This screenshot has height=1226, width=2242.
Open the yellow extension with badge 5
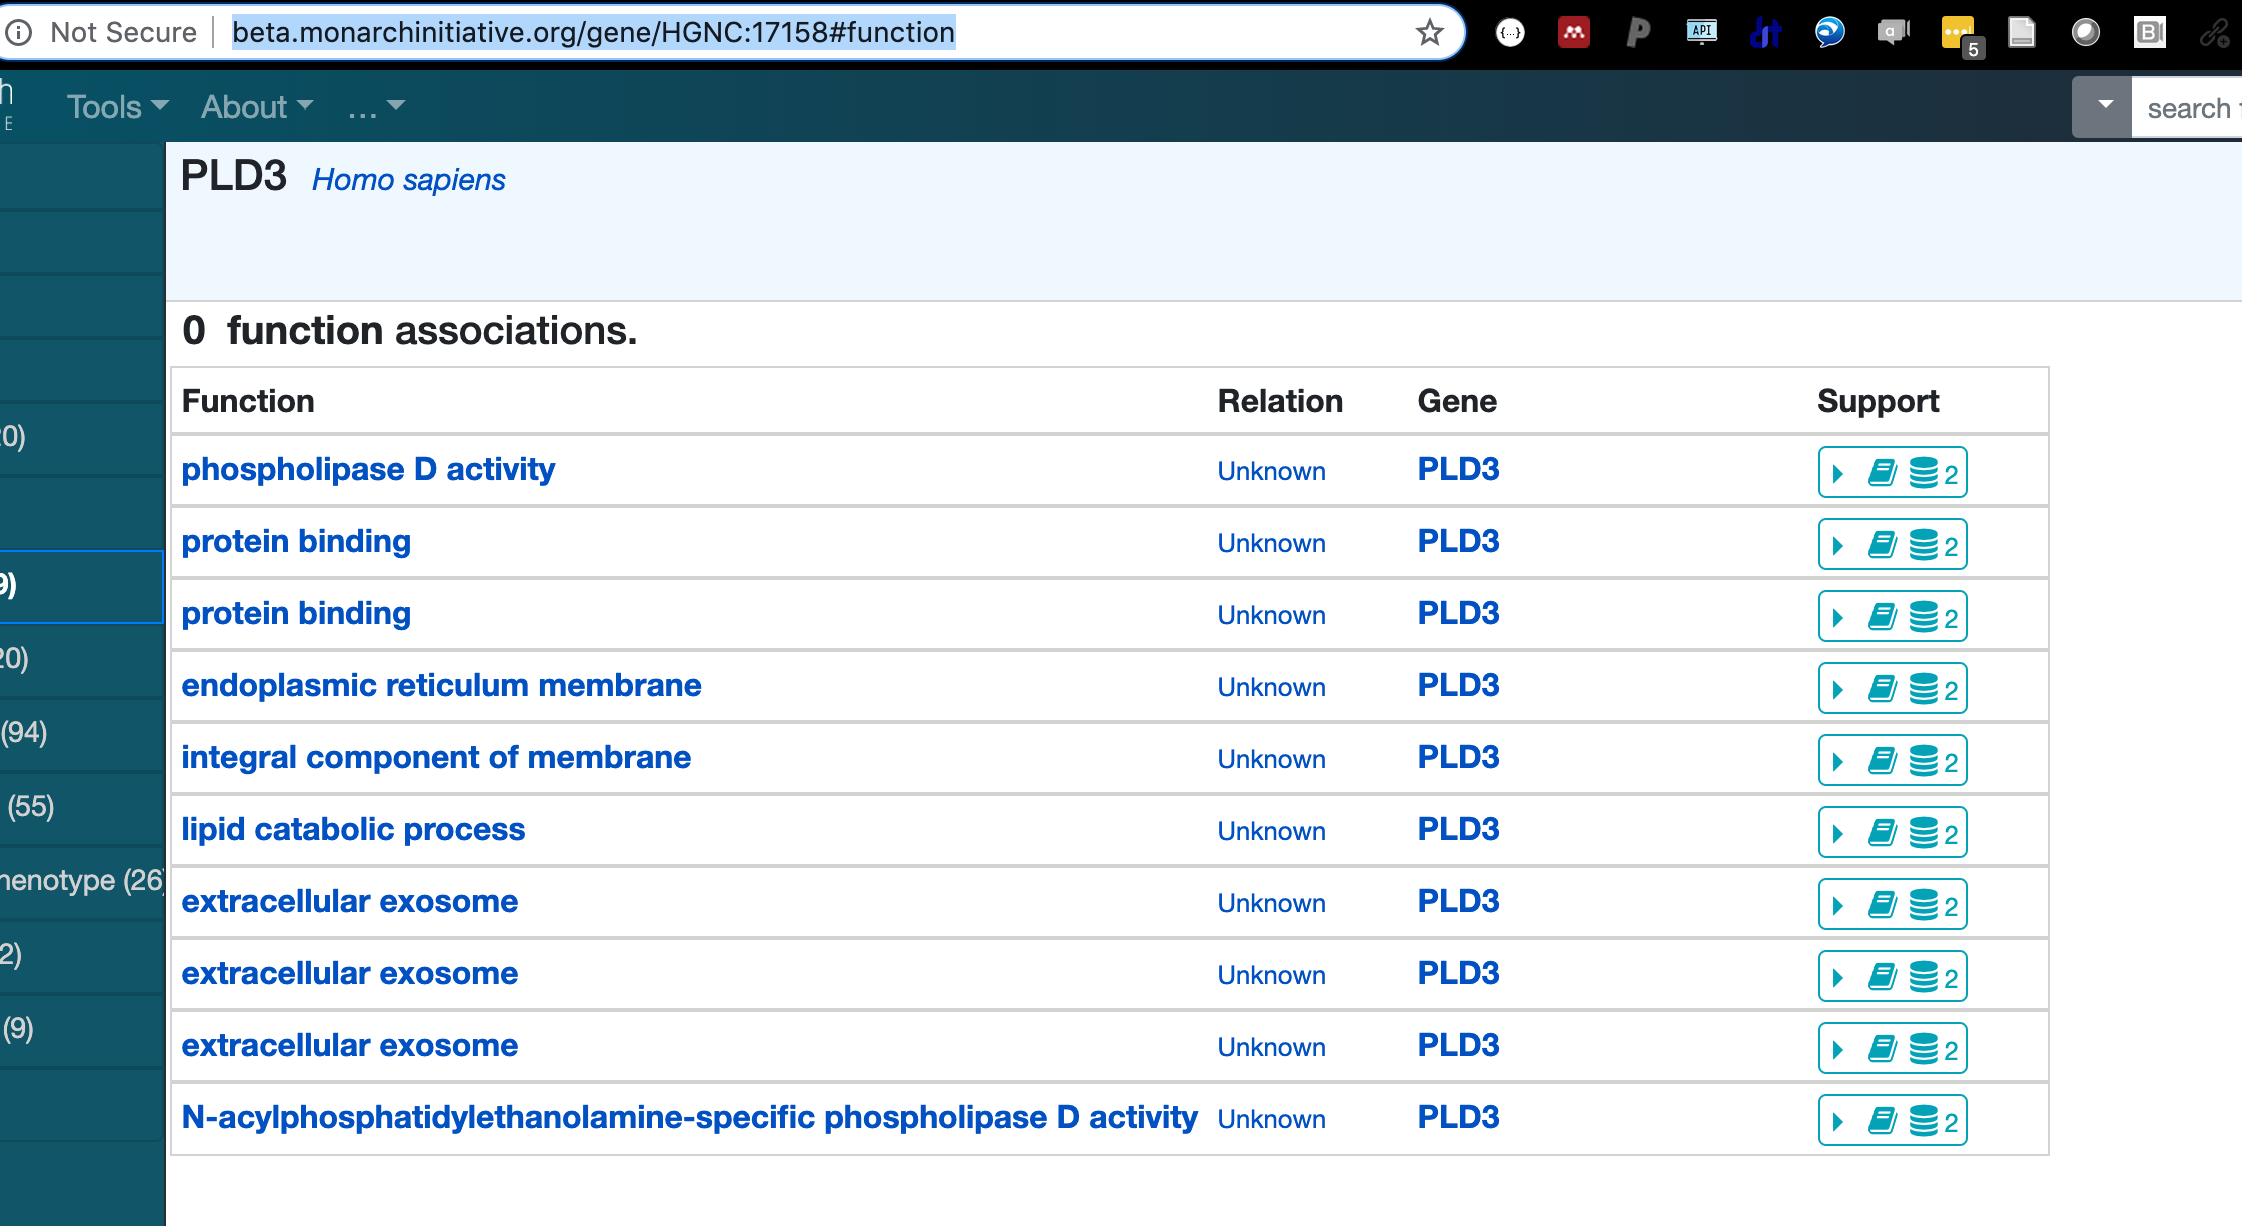click(x=1958, y=33)
